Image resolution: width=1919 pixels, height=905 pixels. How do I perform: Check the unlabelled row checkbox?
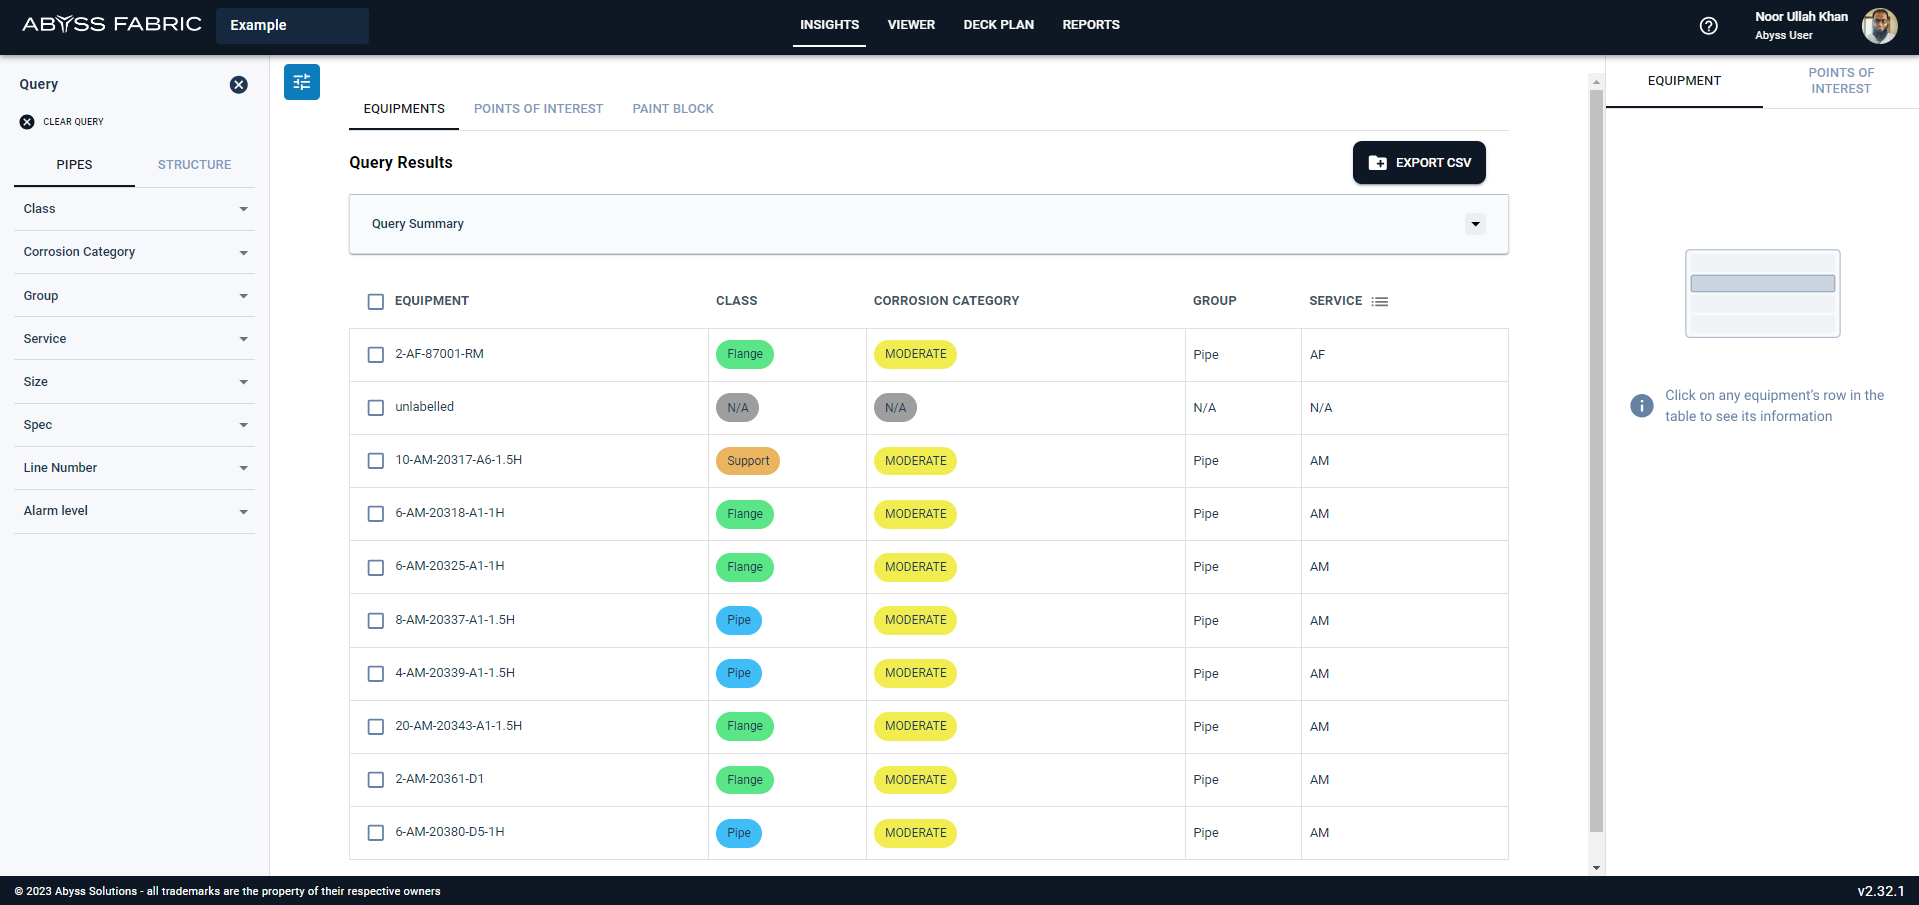376,408
